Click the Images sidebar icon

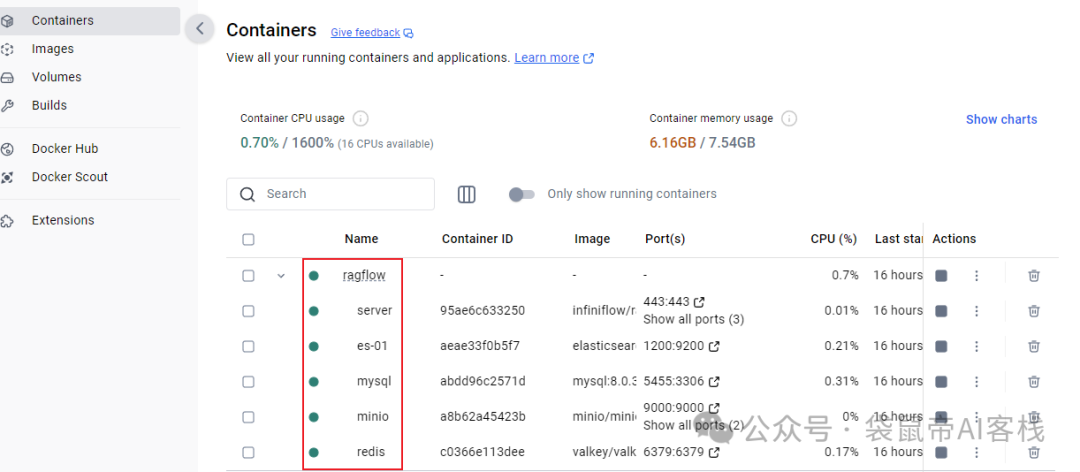pyautogui.click(x=7, y=49)
